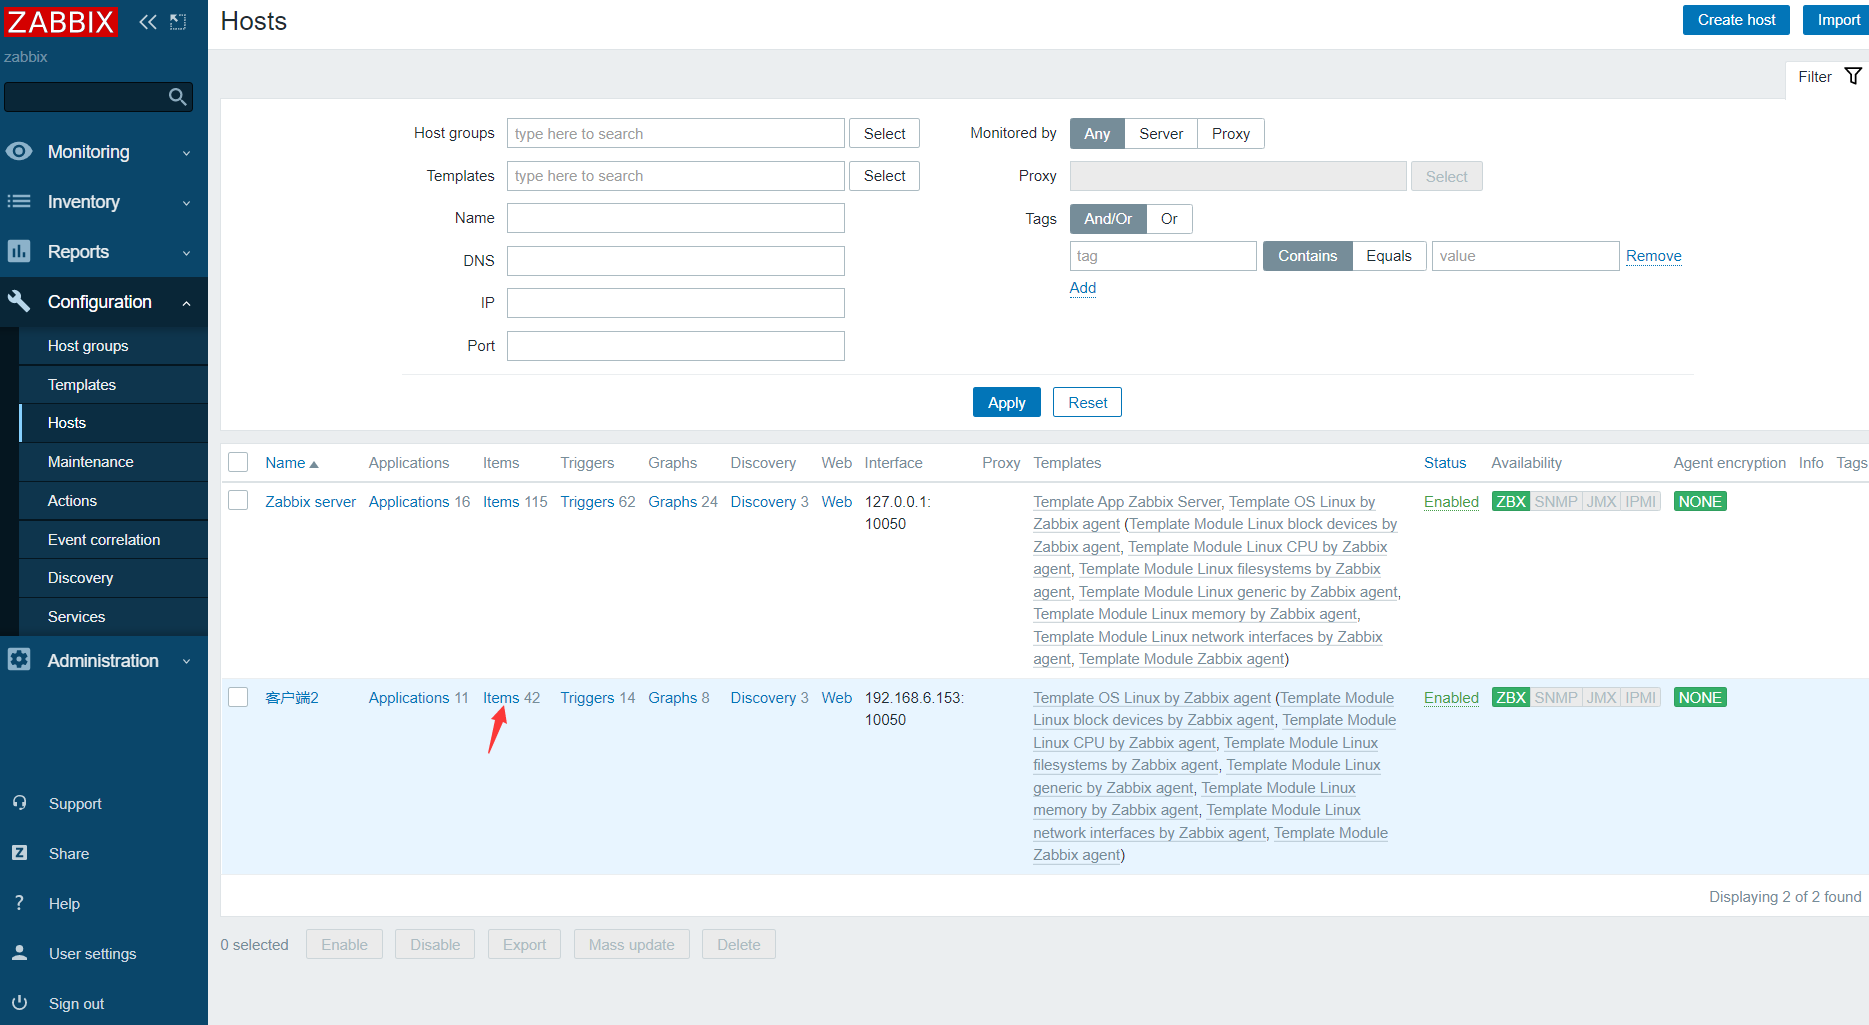Viewport: 1869px width, 1025px height.
Task: Open Maintenance in Configuration menu
Action: pyautogui.click(x=113, y=461)
